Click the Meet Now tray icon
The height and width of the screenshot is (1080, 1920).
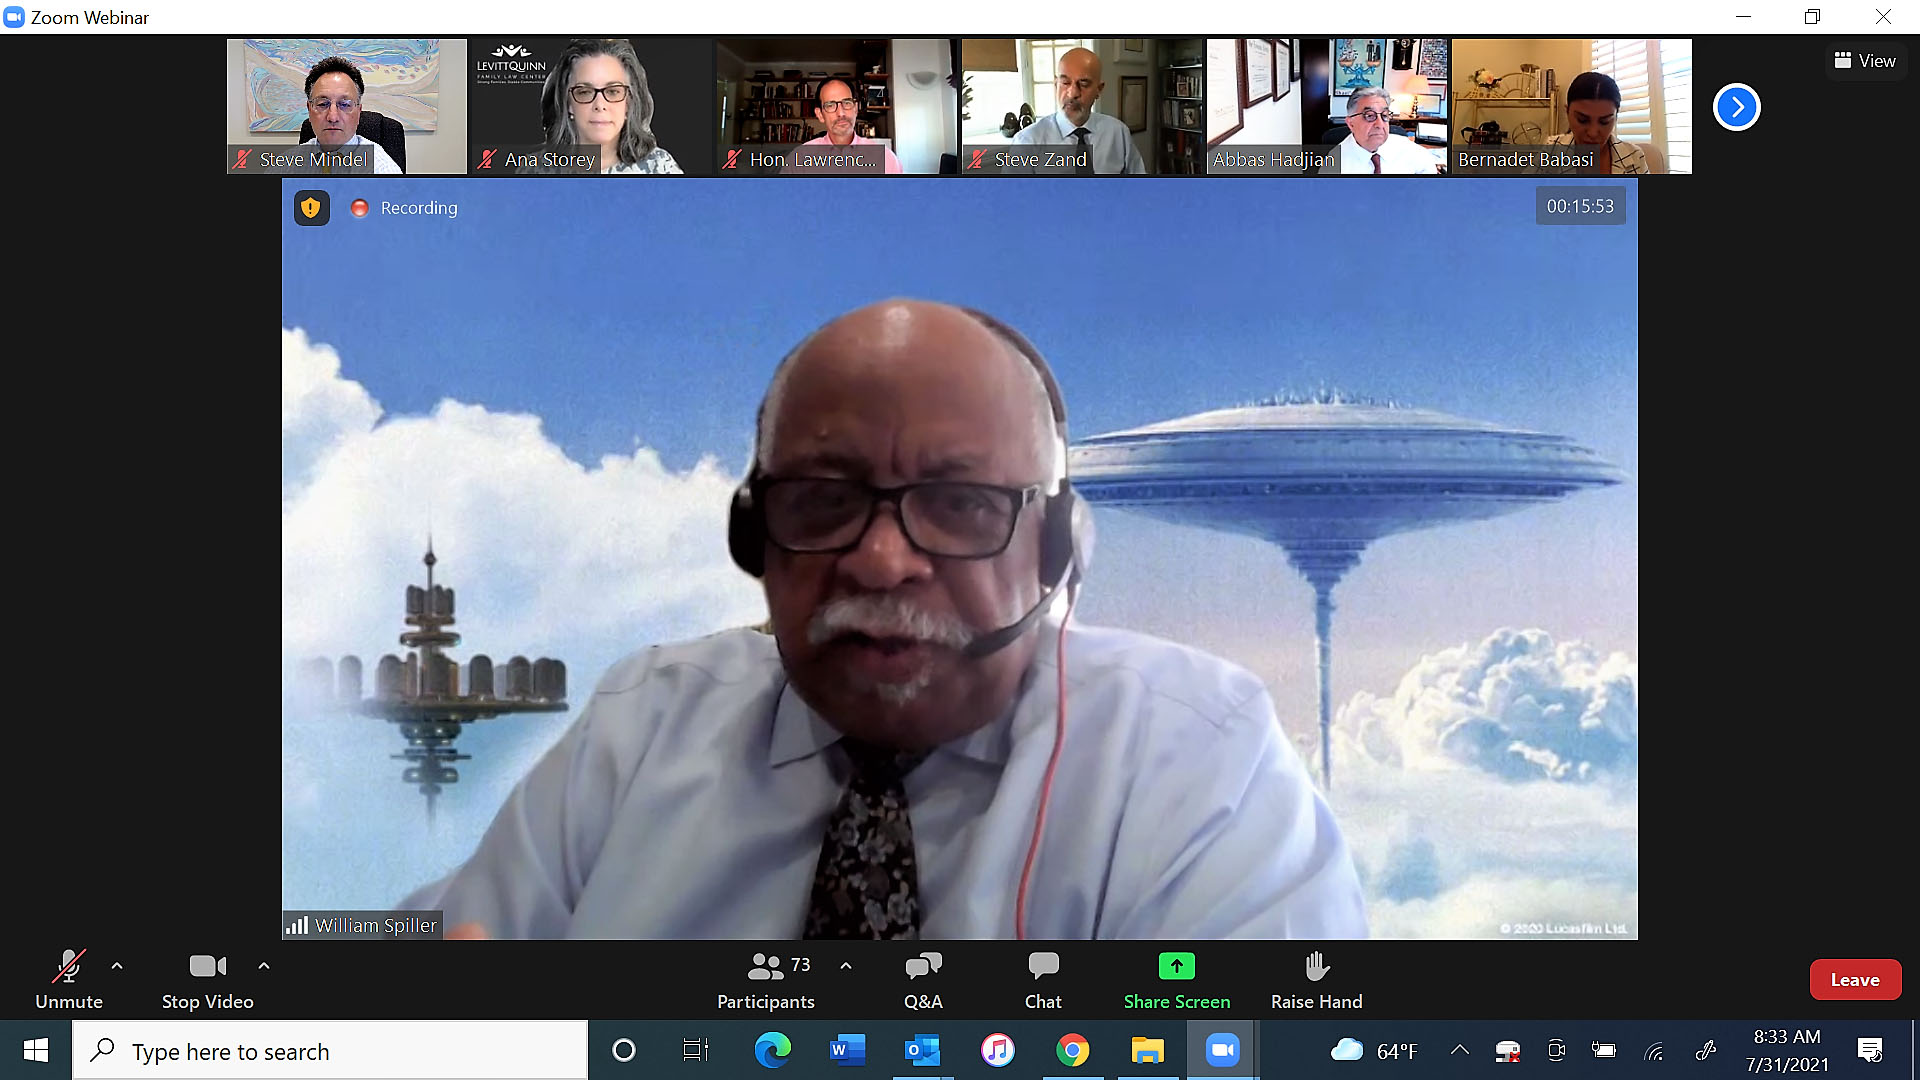(1556, 1050)
